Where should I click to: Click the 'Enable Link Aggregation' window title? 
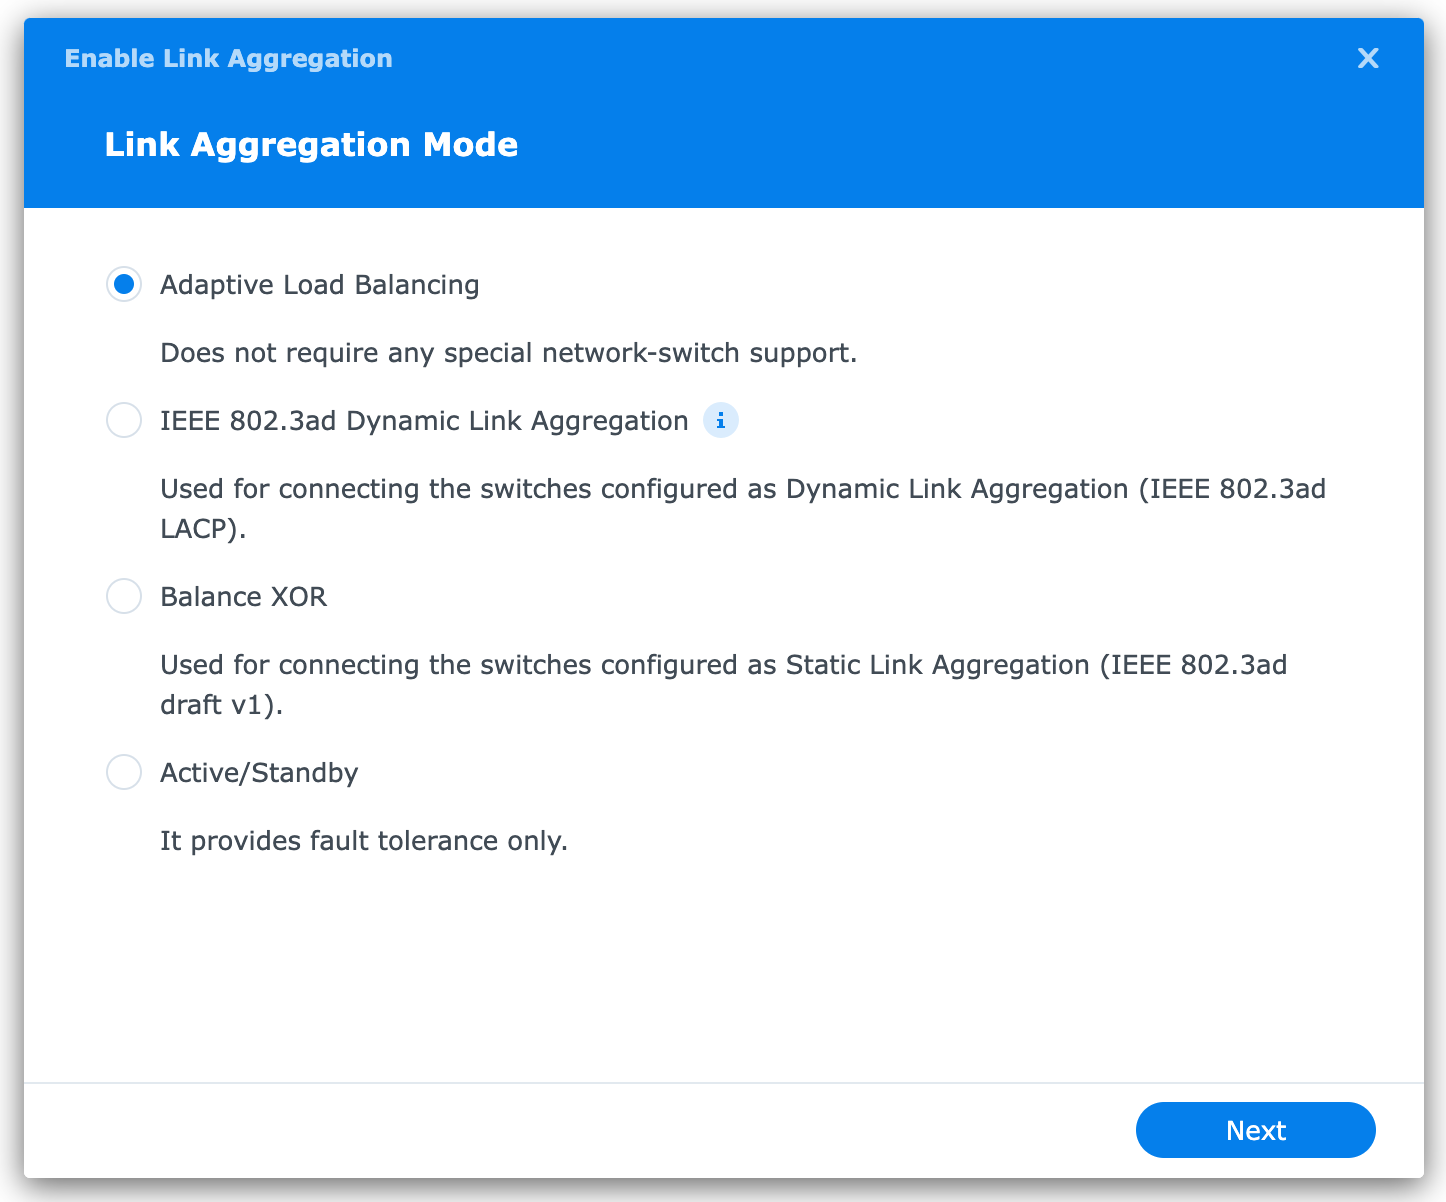[x=228, y=59]
